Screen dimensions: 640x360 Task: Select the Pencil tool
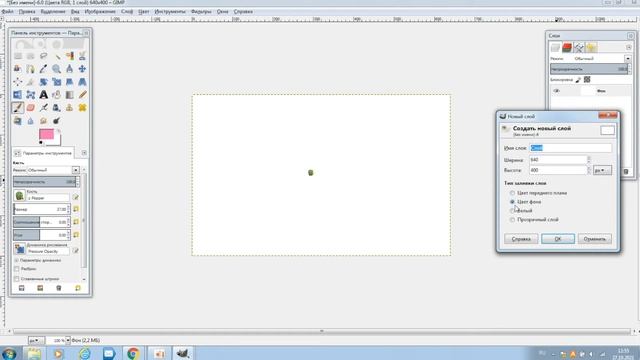pos(82,95)
